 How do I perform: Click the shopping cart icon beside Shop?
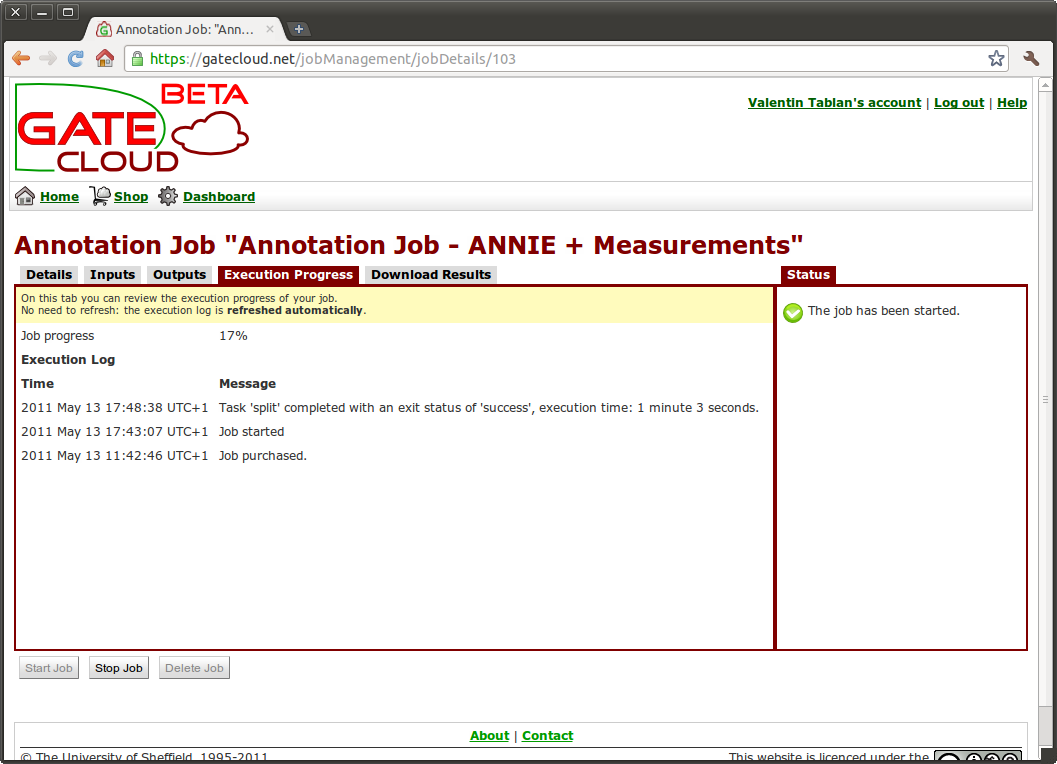[x=100, y=196]
